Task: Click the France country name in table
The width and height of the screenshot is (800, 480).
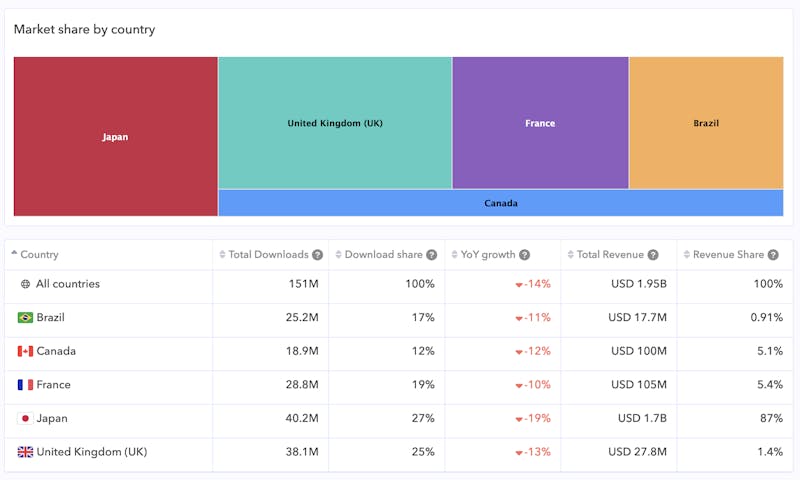Action: point(53,385)
